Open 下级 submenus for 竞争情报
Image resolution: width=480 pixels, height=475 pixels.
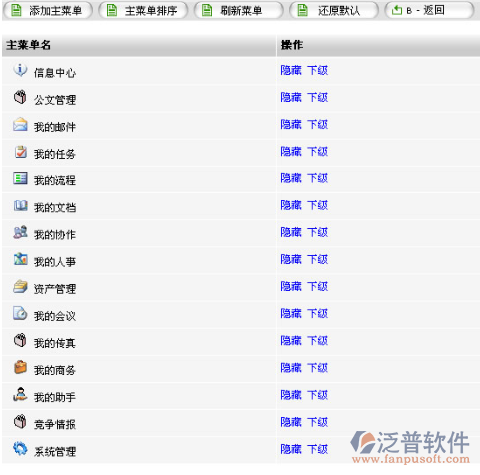tap(318, 422)
